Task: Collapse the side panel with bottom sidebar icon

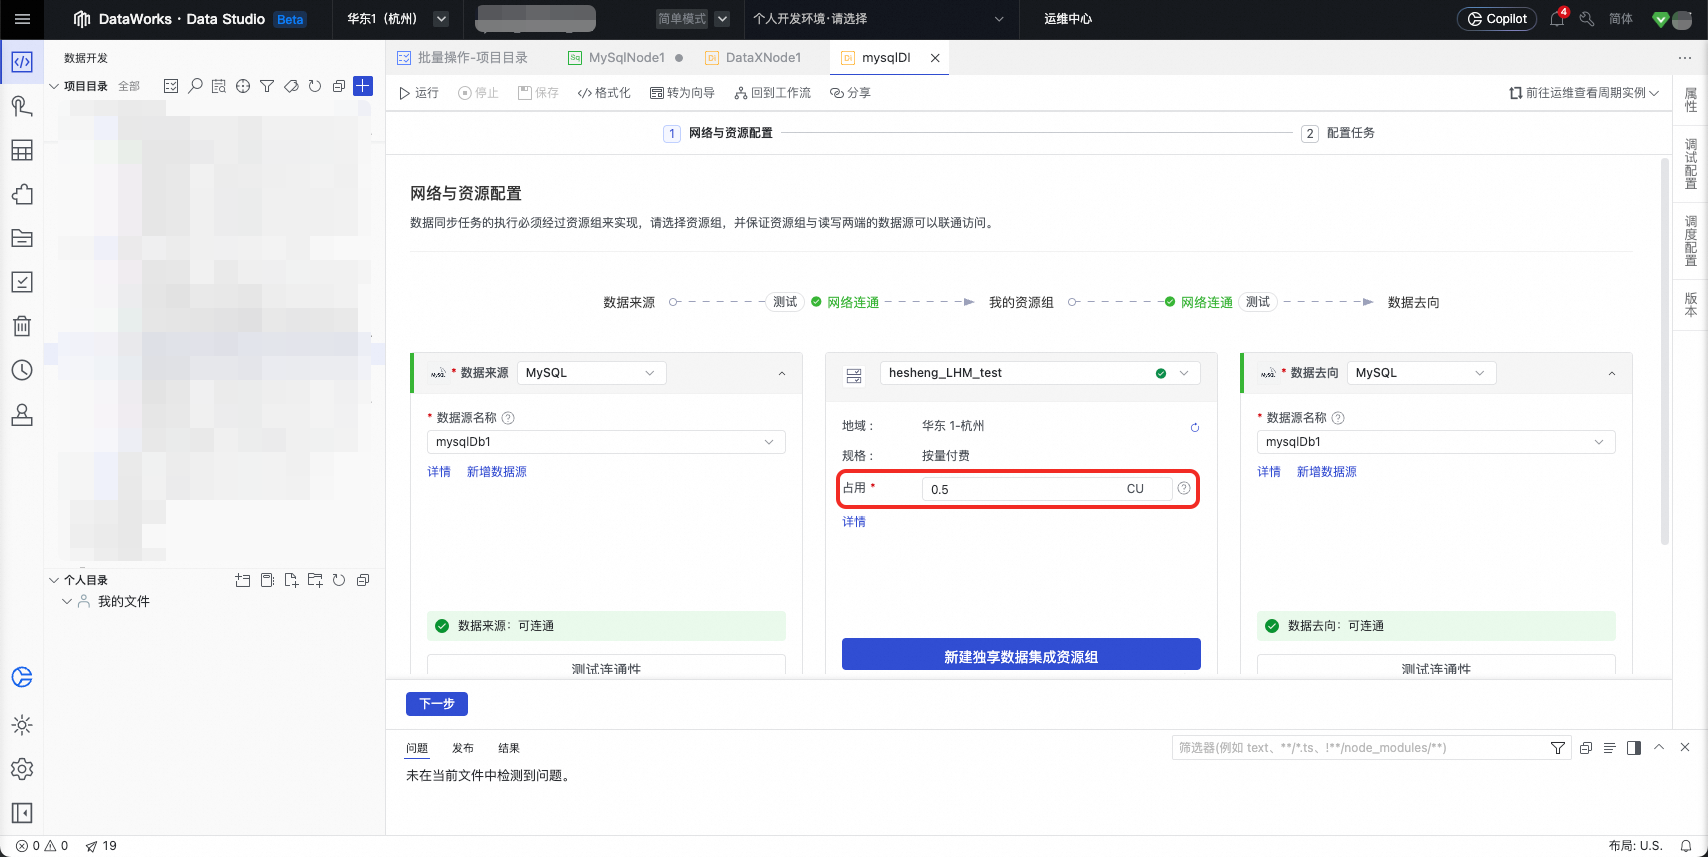Action: click(x=22, y=813)
